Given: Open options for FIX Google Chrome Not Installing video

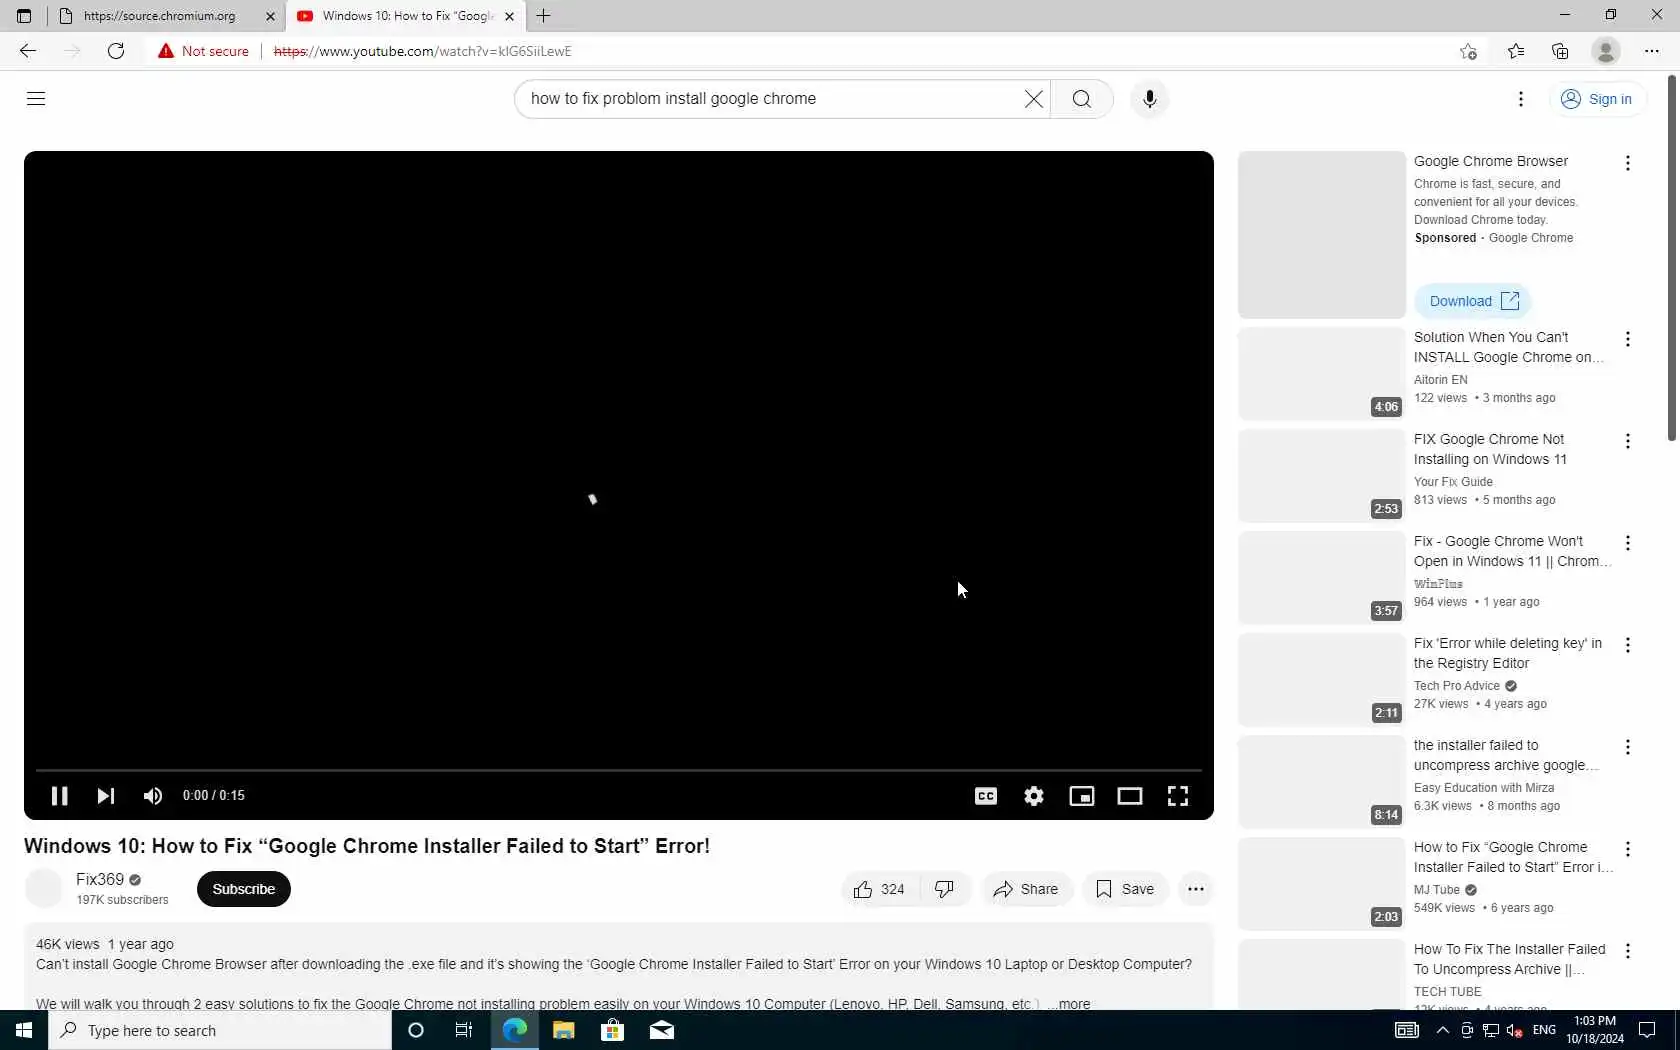Looking at the screenshot, I should 1628,441.
